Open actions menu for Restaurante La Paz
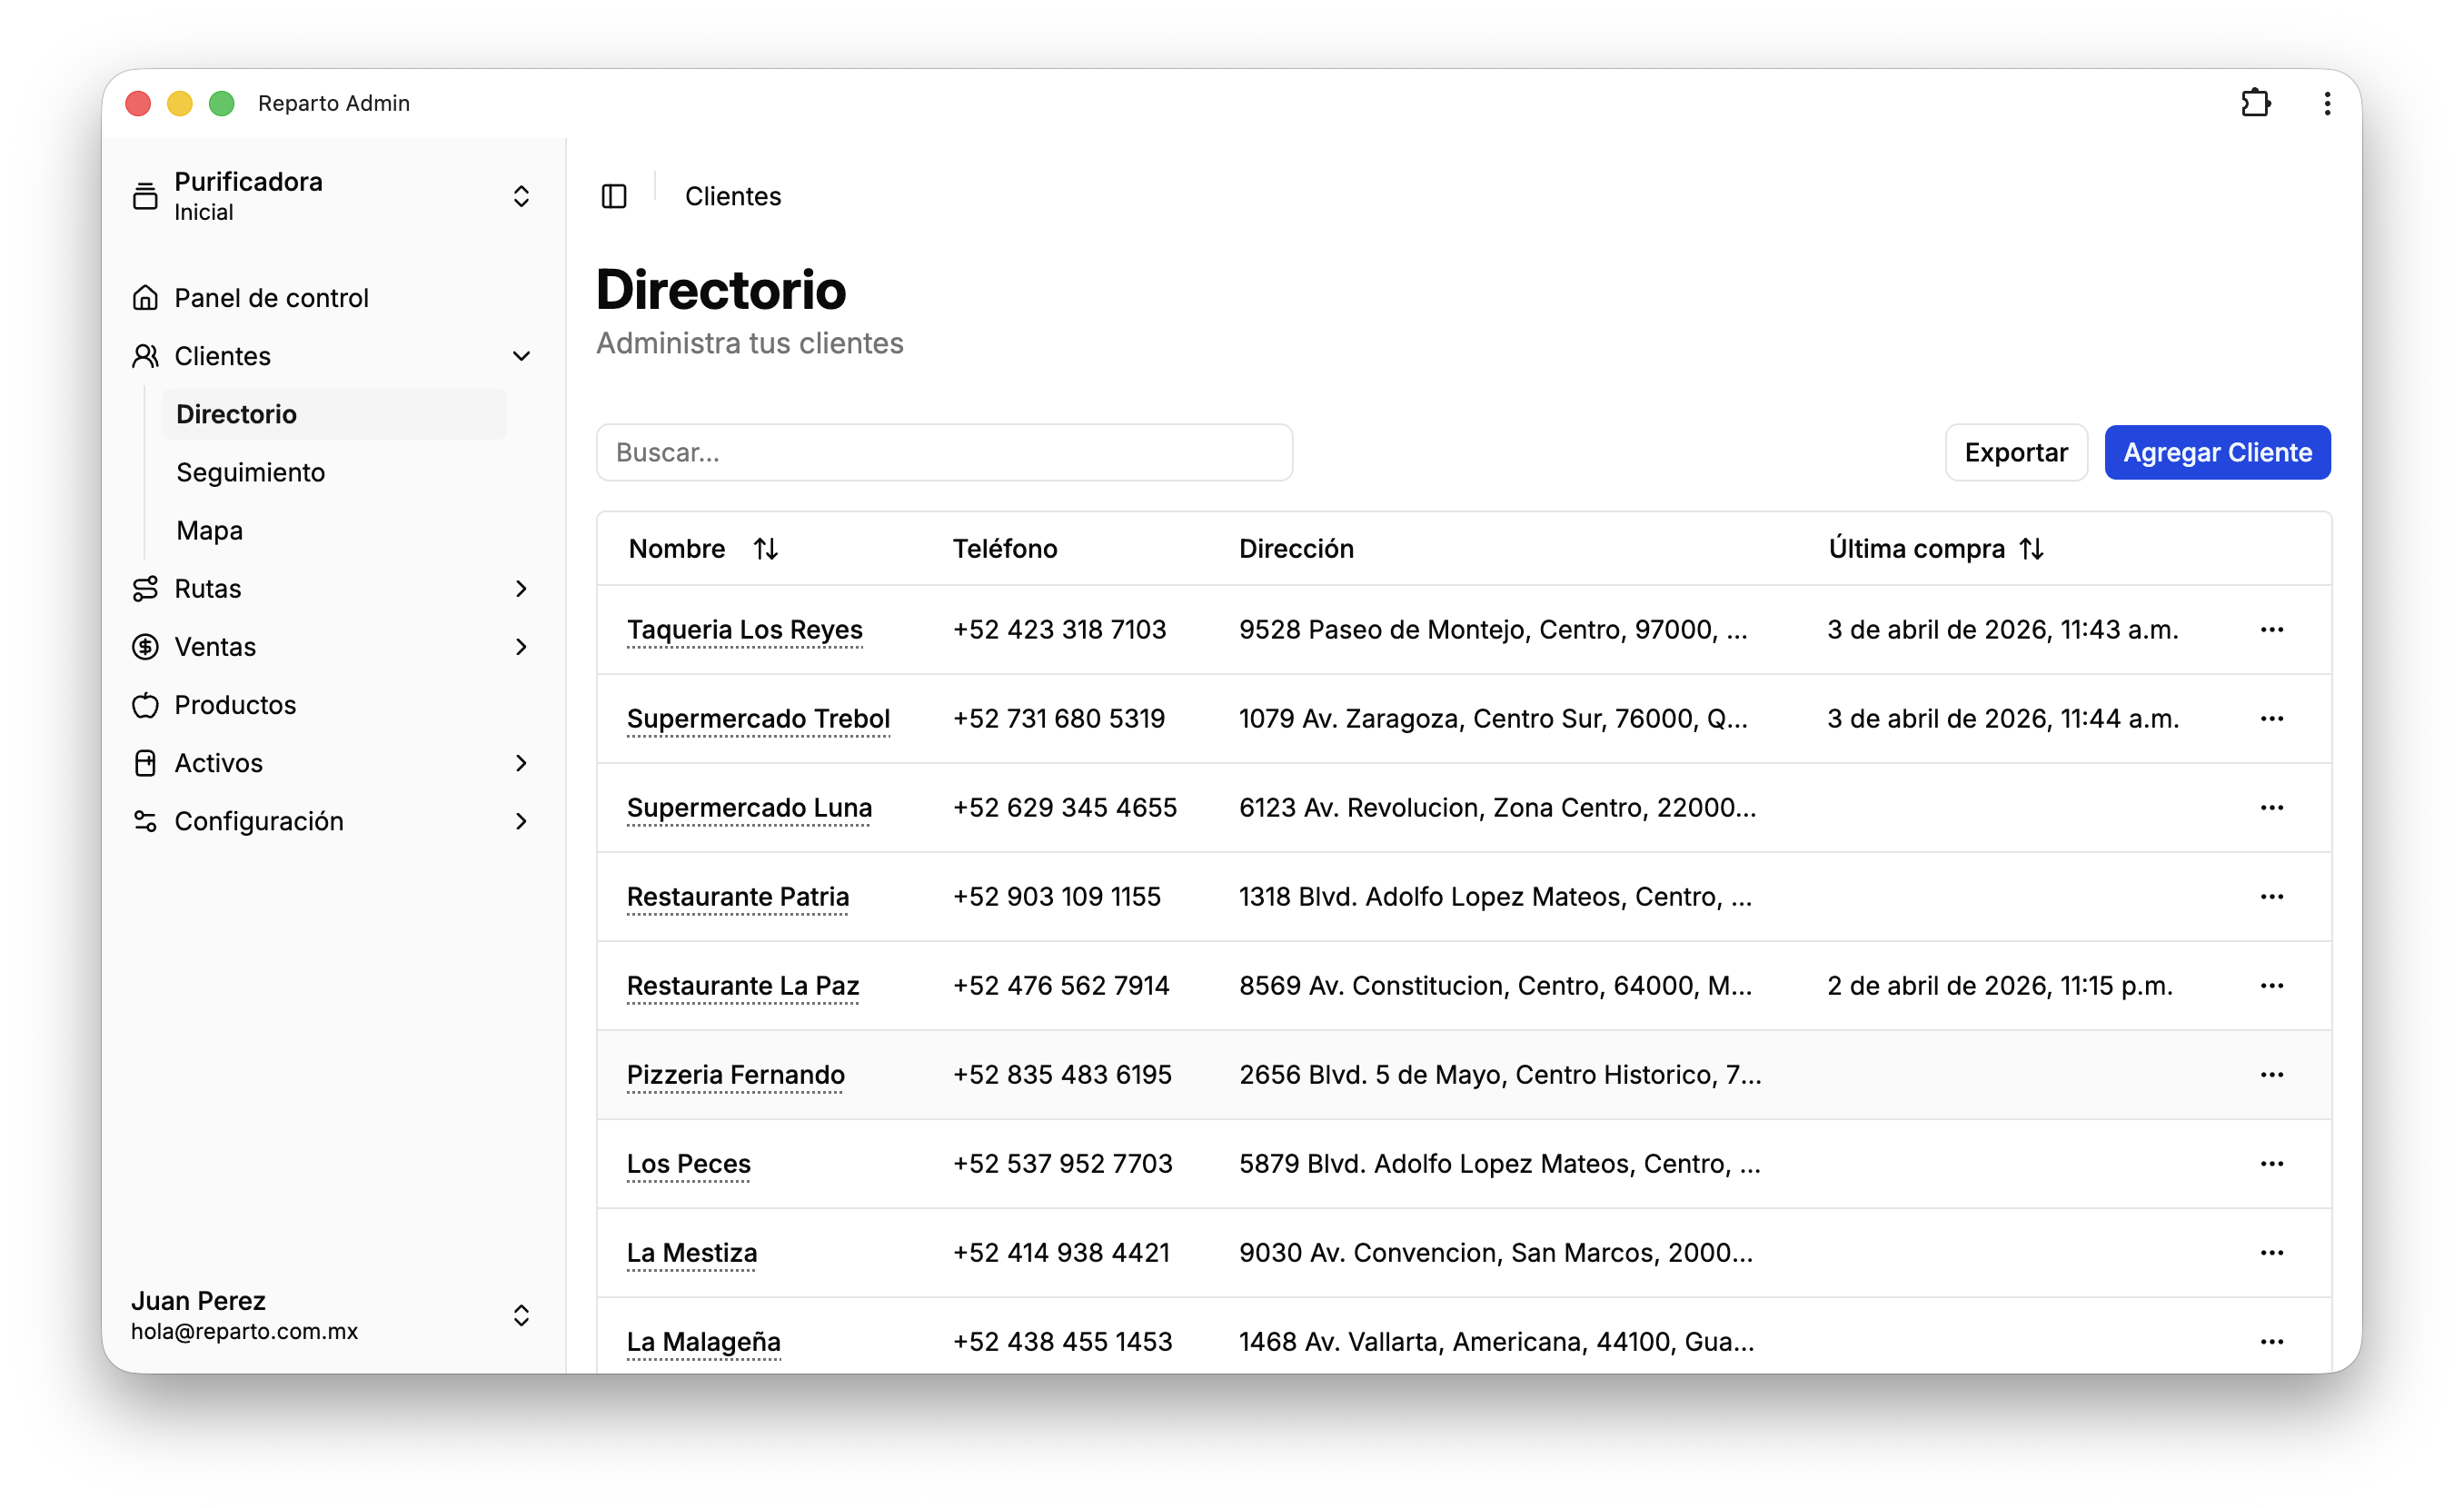 click(2271, 986)
